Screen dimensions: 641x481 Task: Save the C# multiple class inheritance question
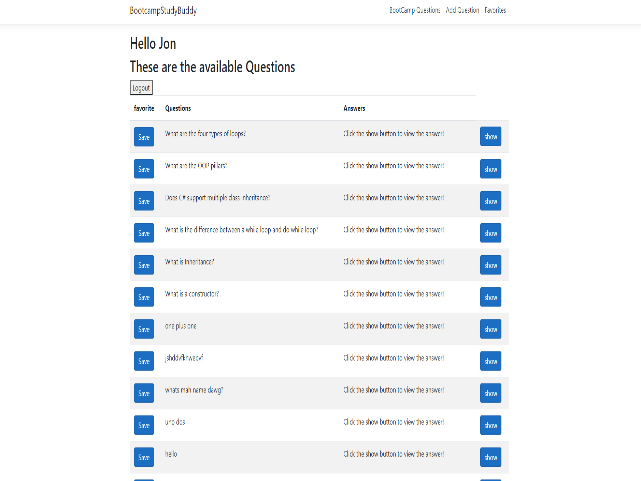click(144, 201)
